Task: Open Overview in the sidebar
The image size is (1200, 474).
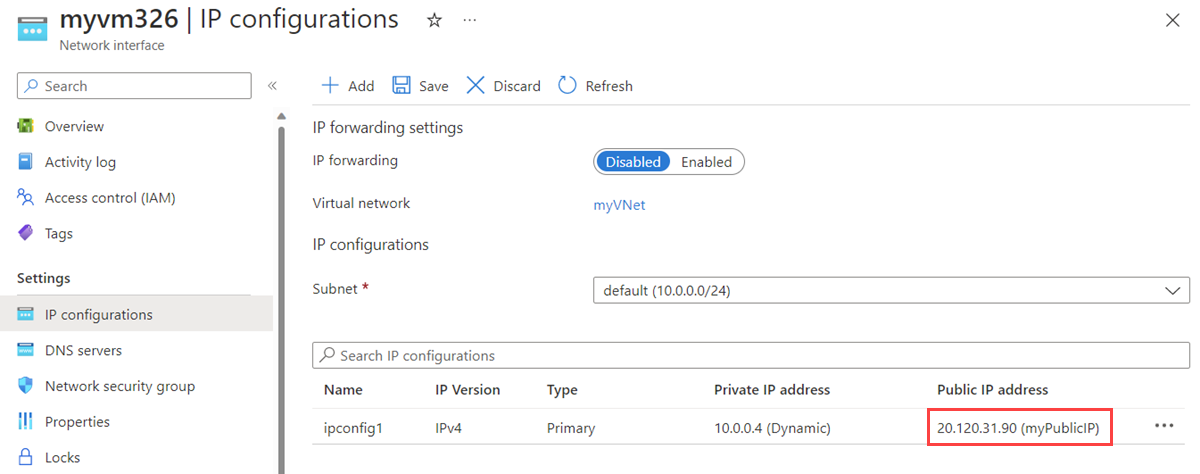Action: tap(74, 127)
